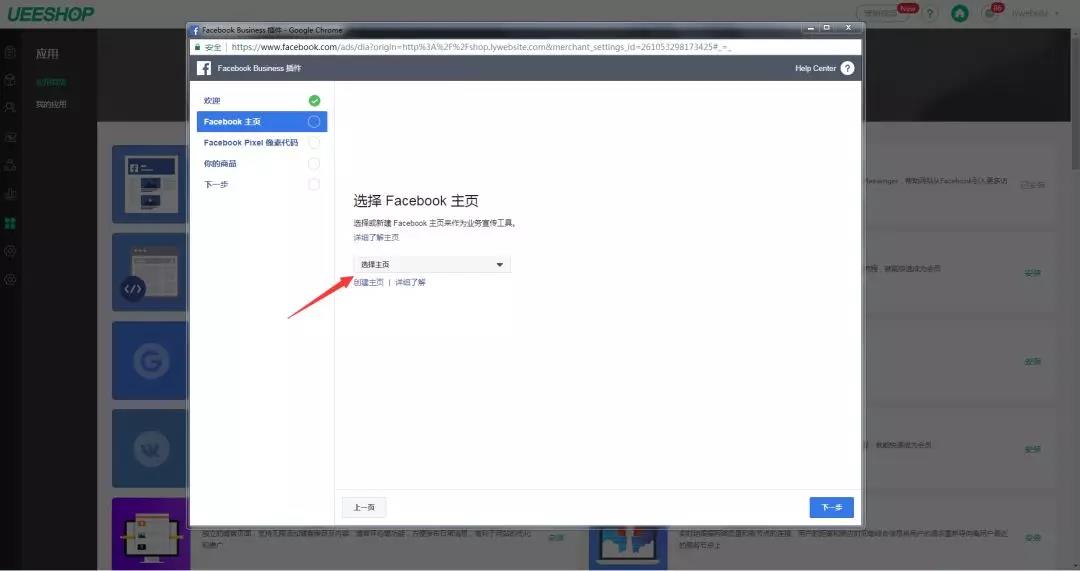Expand the account username dropdown in UEESHOP header
Viewport: 1080px width, 571px height.
[x=1035, y=13]
